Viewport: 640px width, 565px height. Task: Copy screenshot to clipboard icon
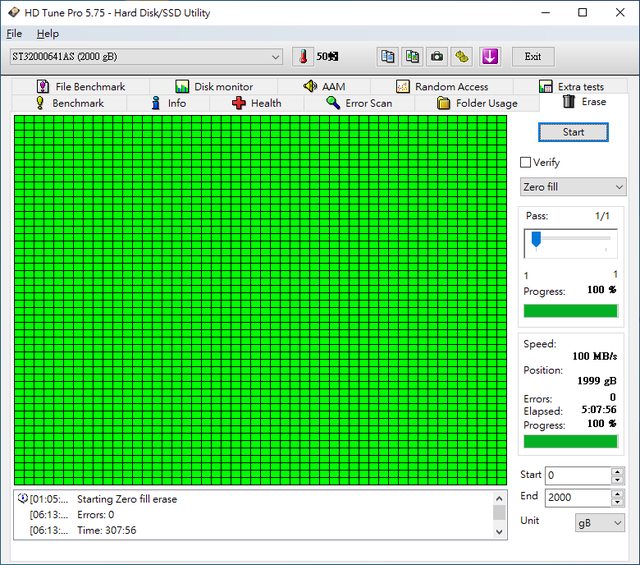click(412, 56)
